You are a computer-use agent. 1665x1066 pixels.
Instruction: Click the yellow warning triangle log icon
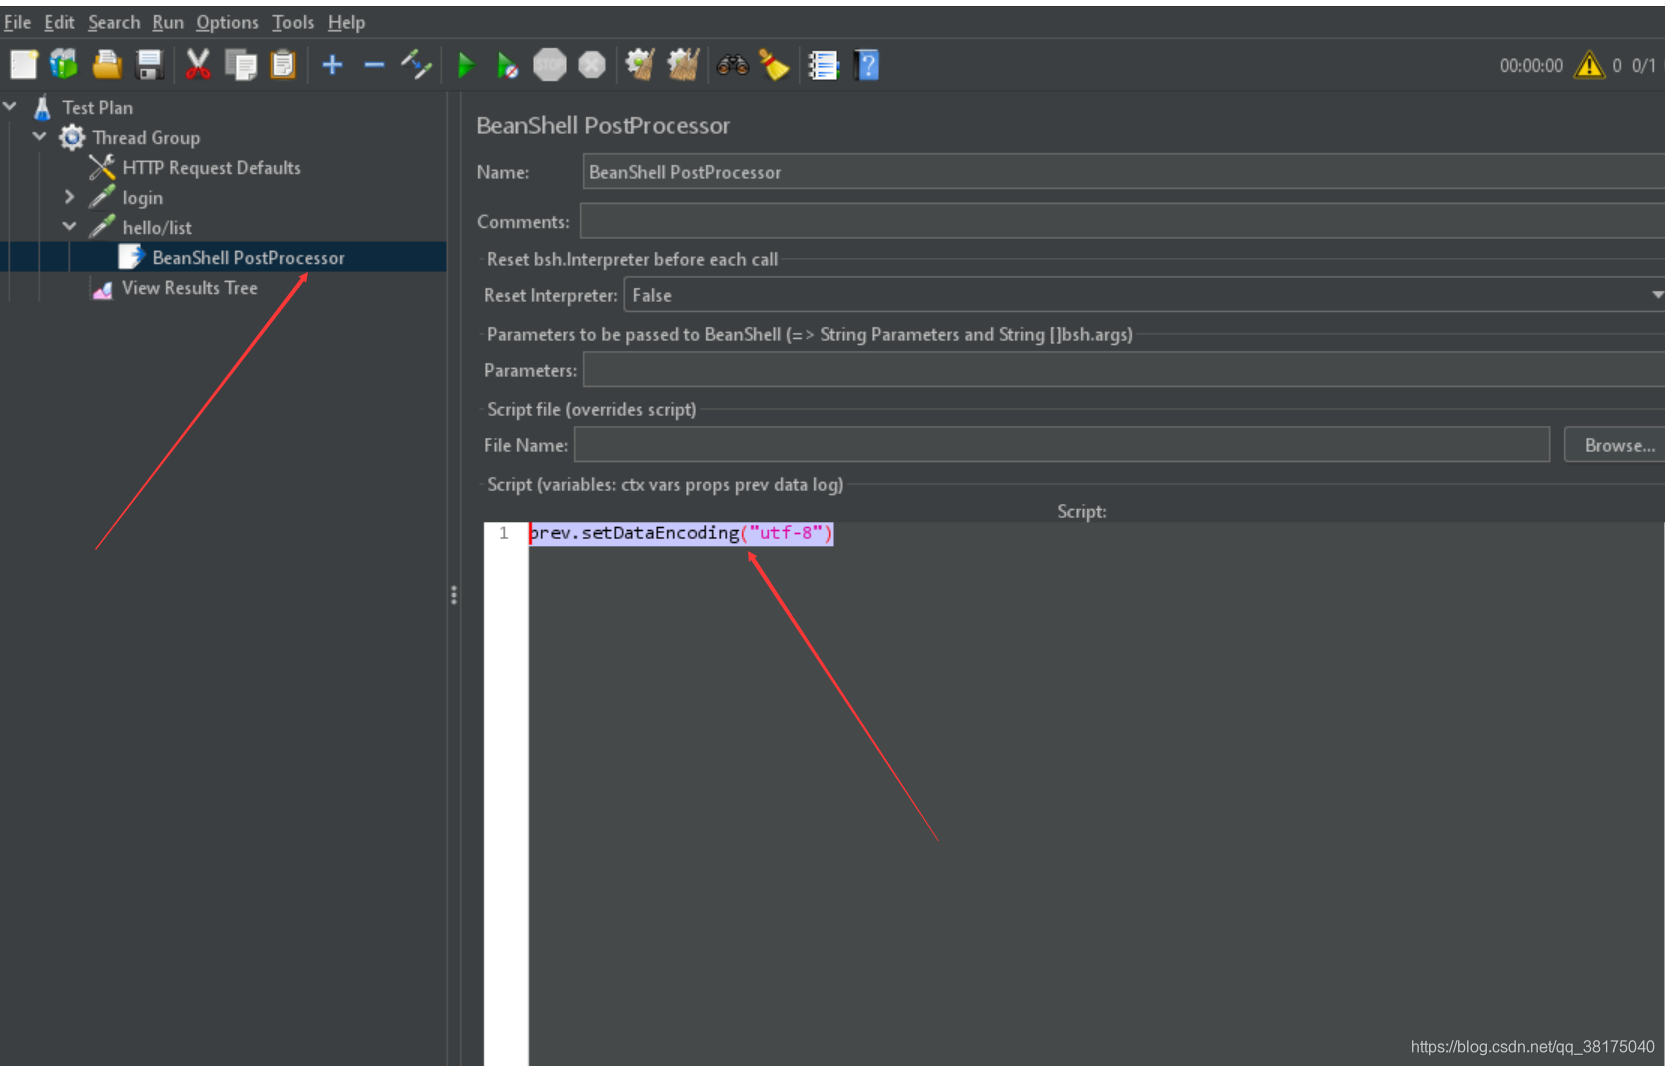[1589, 65]
